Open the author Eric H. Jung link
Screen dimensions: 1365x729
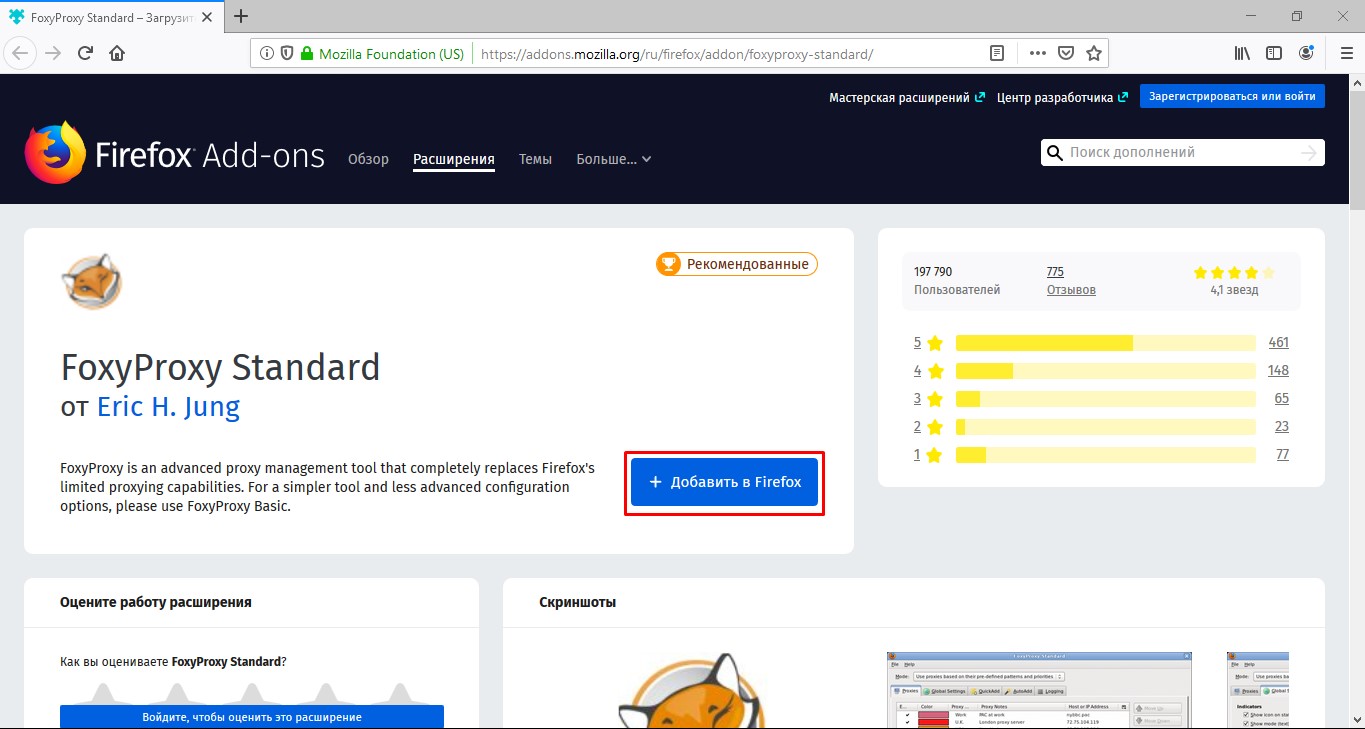168,407
